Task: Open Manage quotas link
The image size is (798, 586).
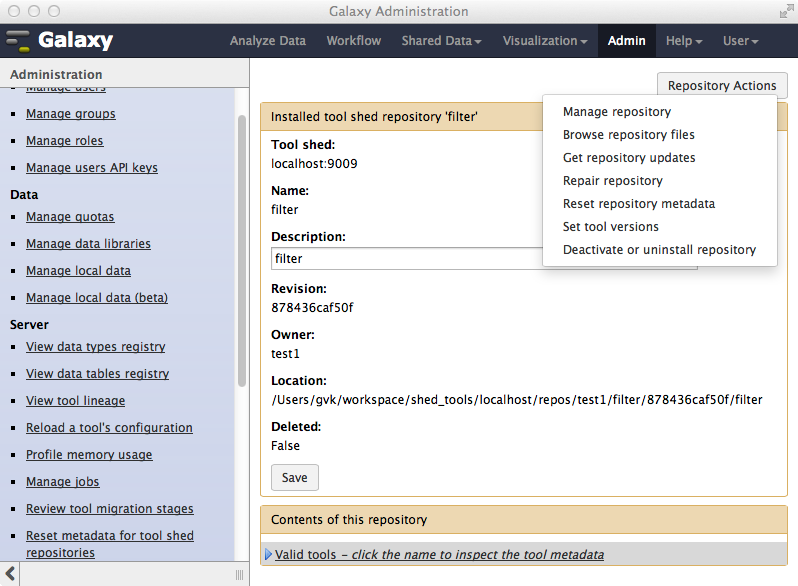Action: 70,217
